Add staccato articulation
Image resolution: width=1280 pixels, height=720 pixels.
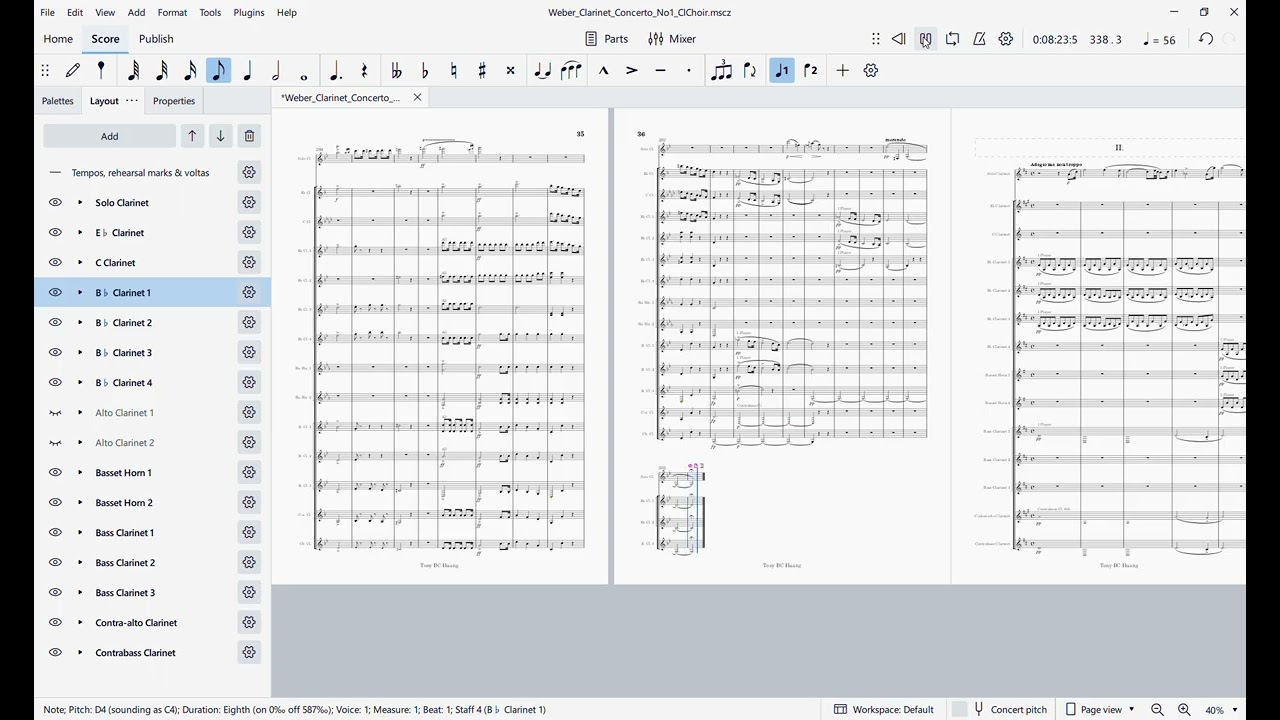pyautogui.click(x=689, y=70)
